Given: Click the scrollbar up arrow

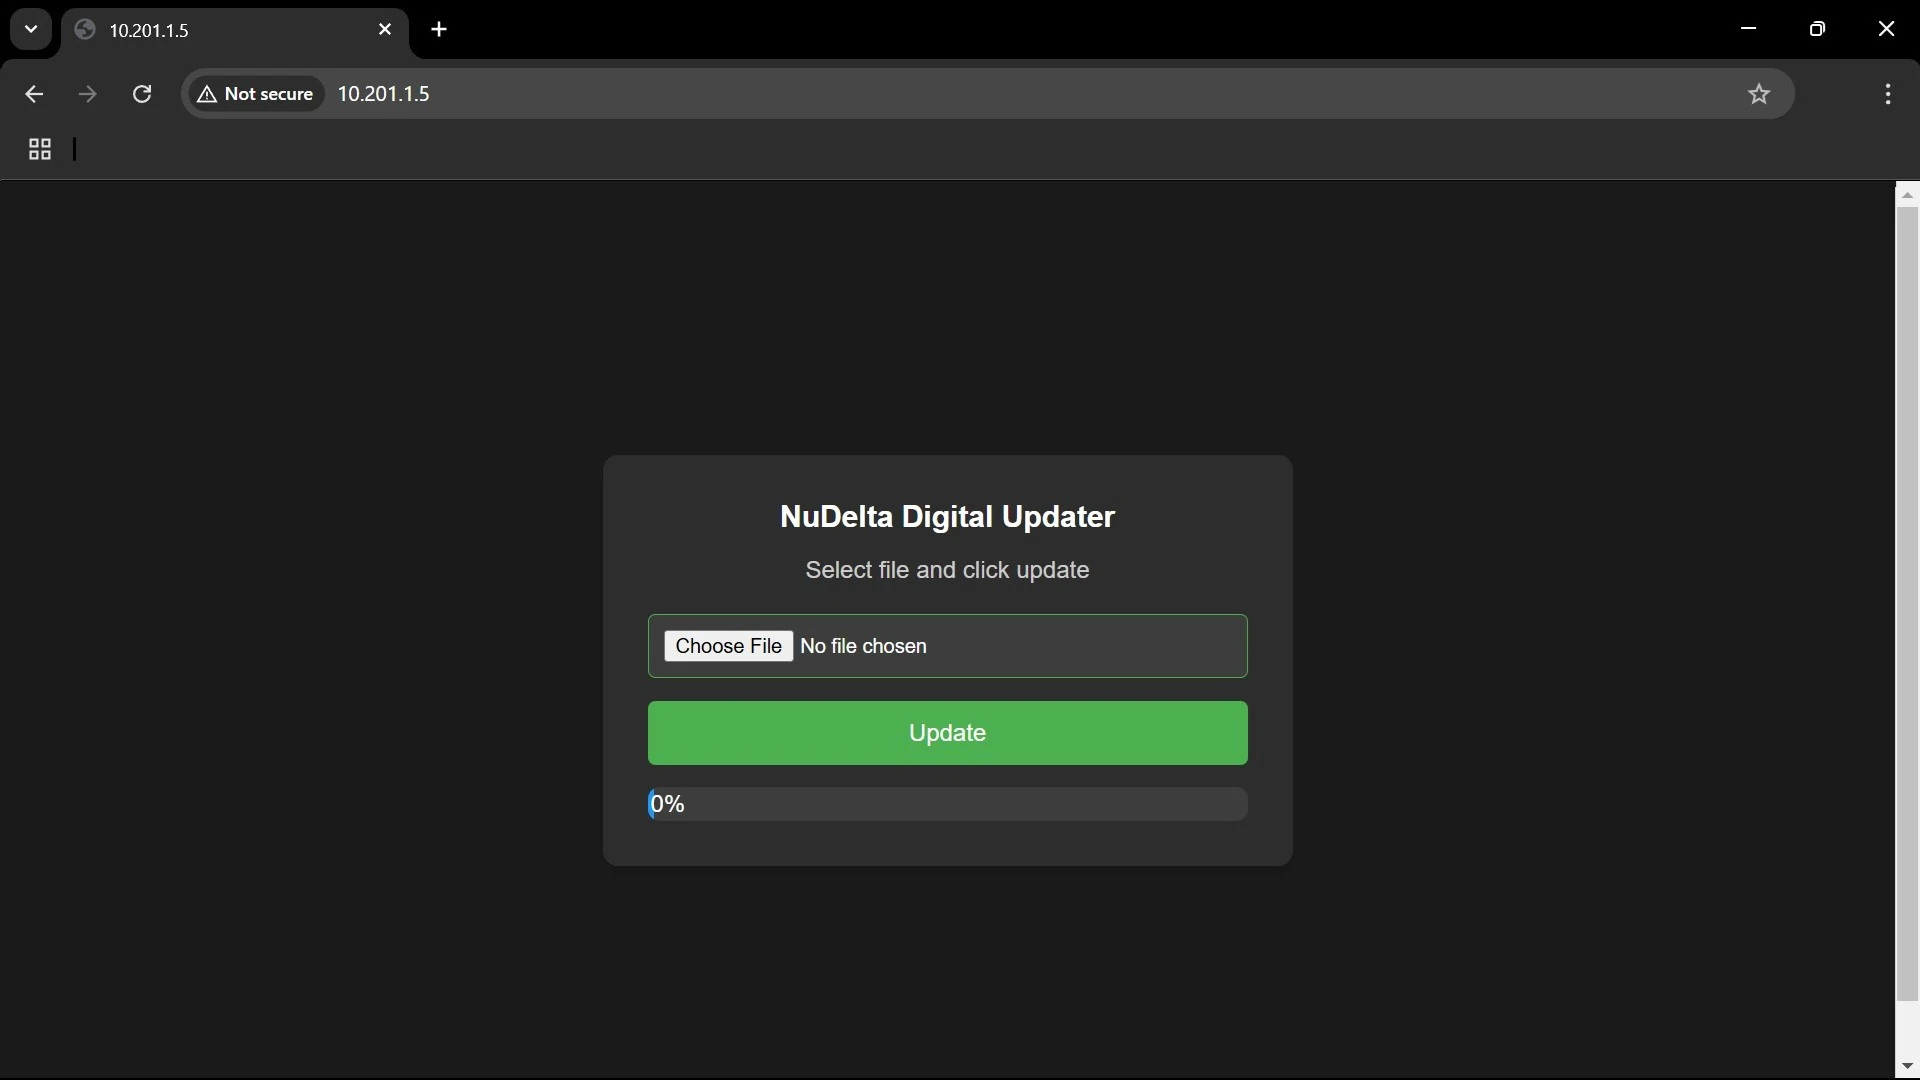Looking at the screenshot, I should coord(1907,195).
